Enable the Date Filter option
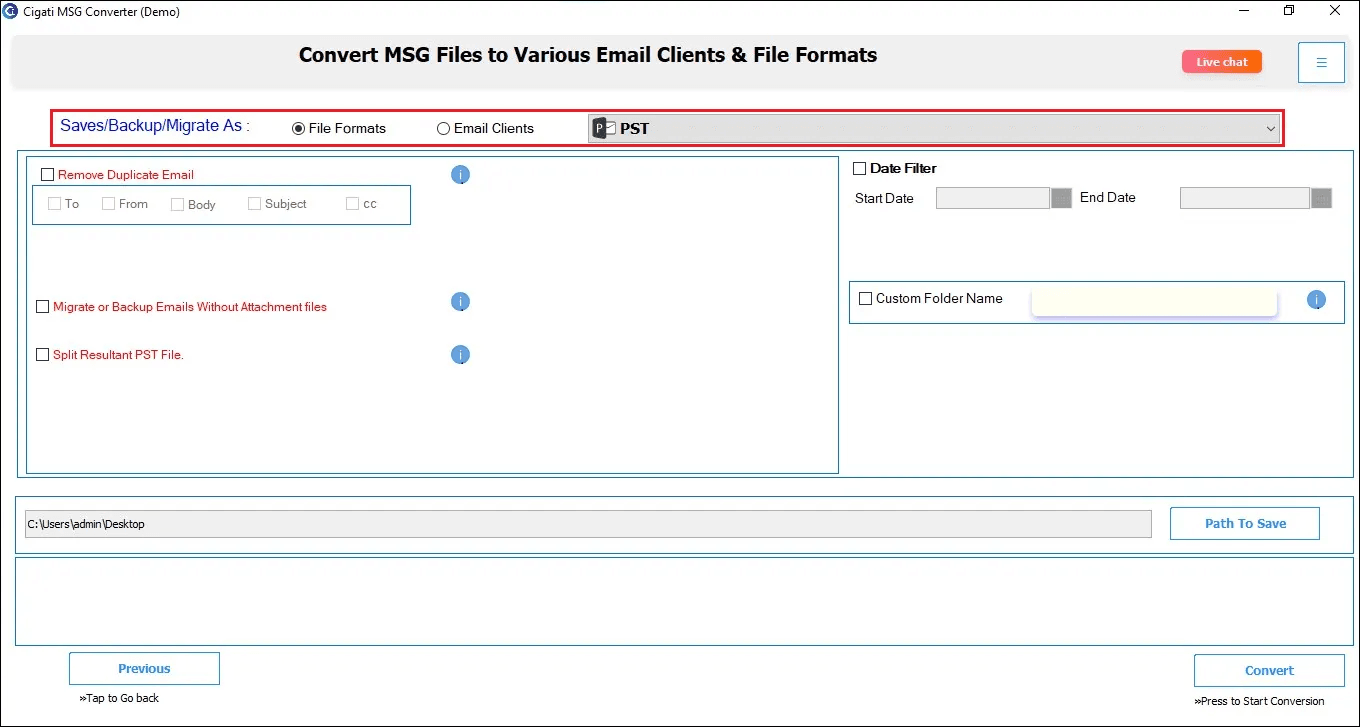Screen dimensions: 1360x727 coord(858,168)
